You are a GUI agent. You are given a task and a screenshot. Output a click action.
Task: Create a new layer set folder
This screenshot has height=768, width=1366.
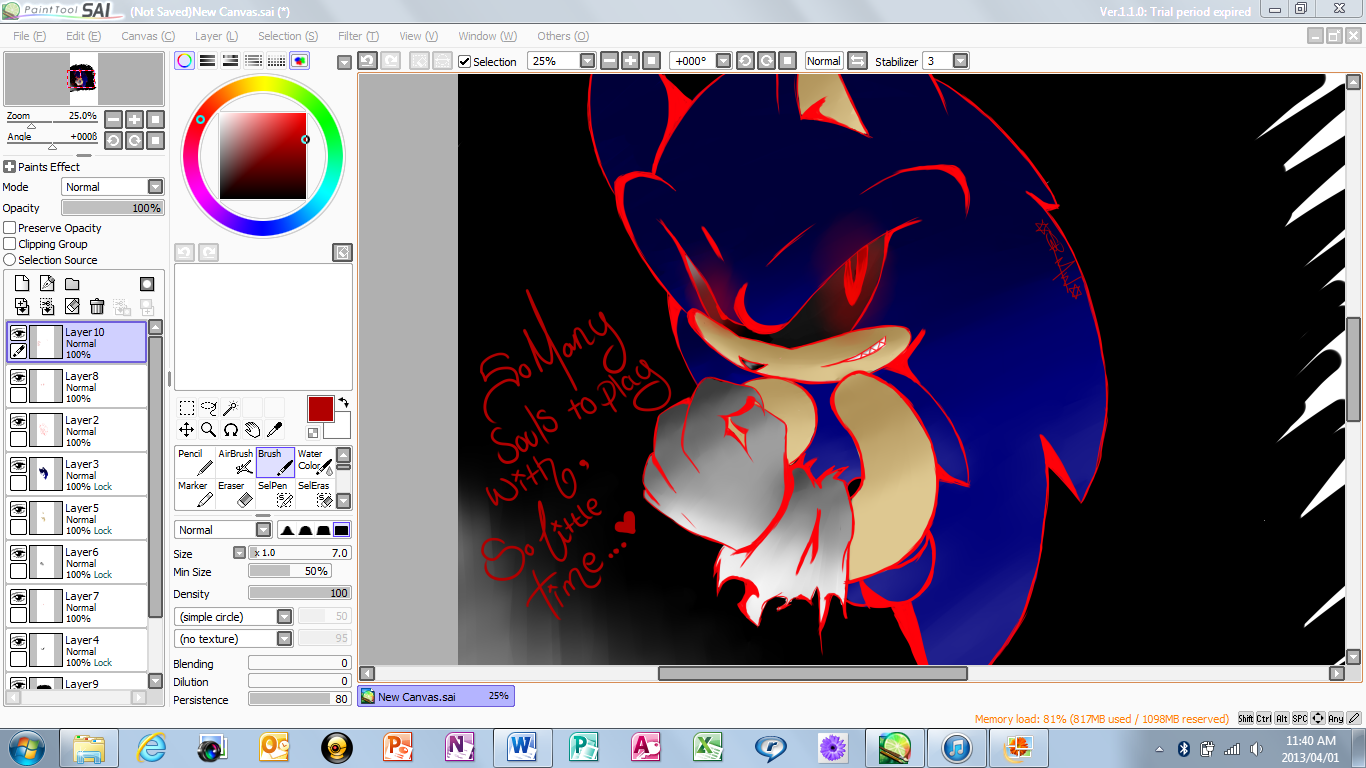click(x=72, y=284)
